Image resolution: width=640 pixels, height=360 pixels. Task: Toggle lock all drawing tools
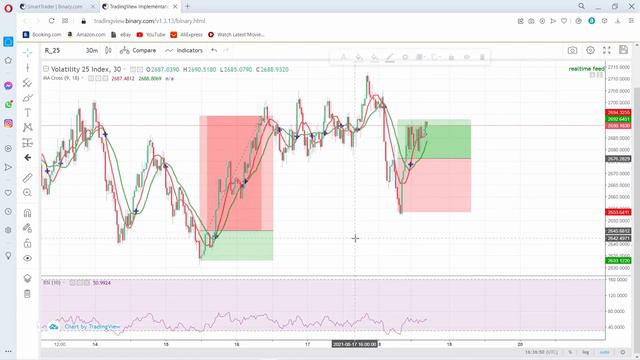coord(27,243)
